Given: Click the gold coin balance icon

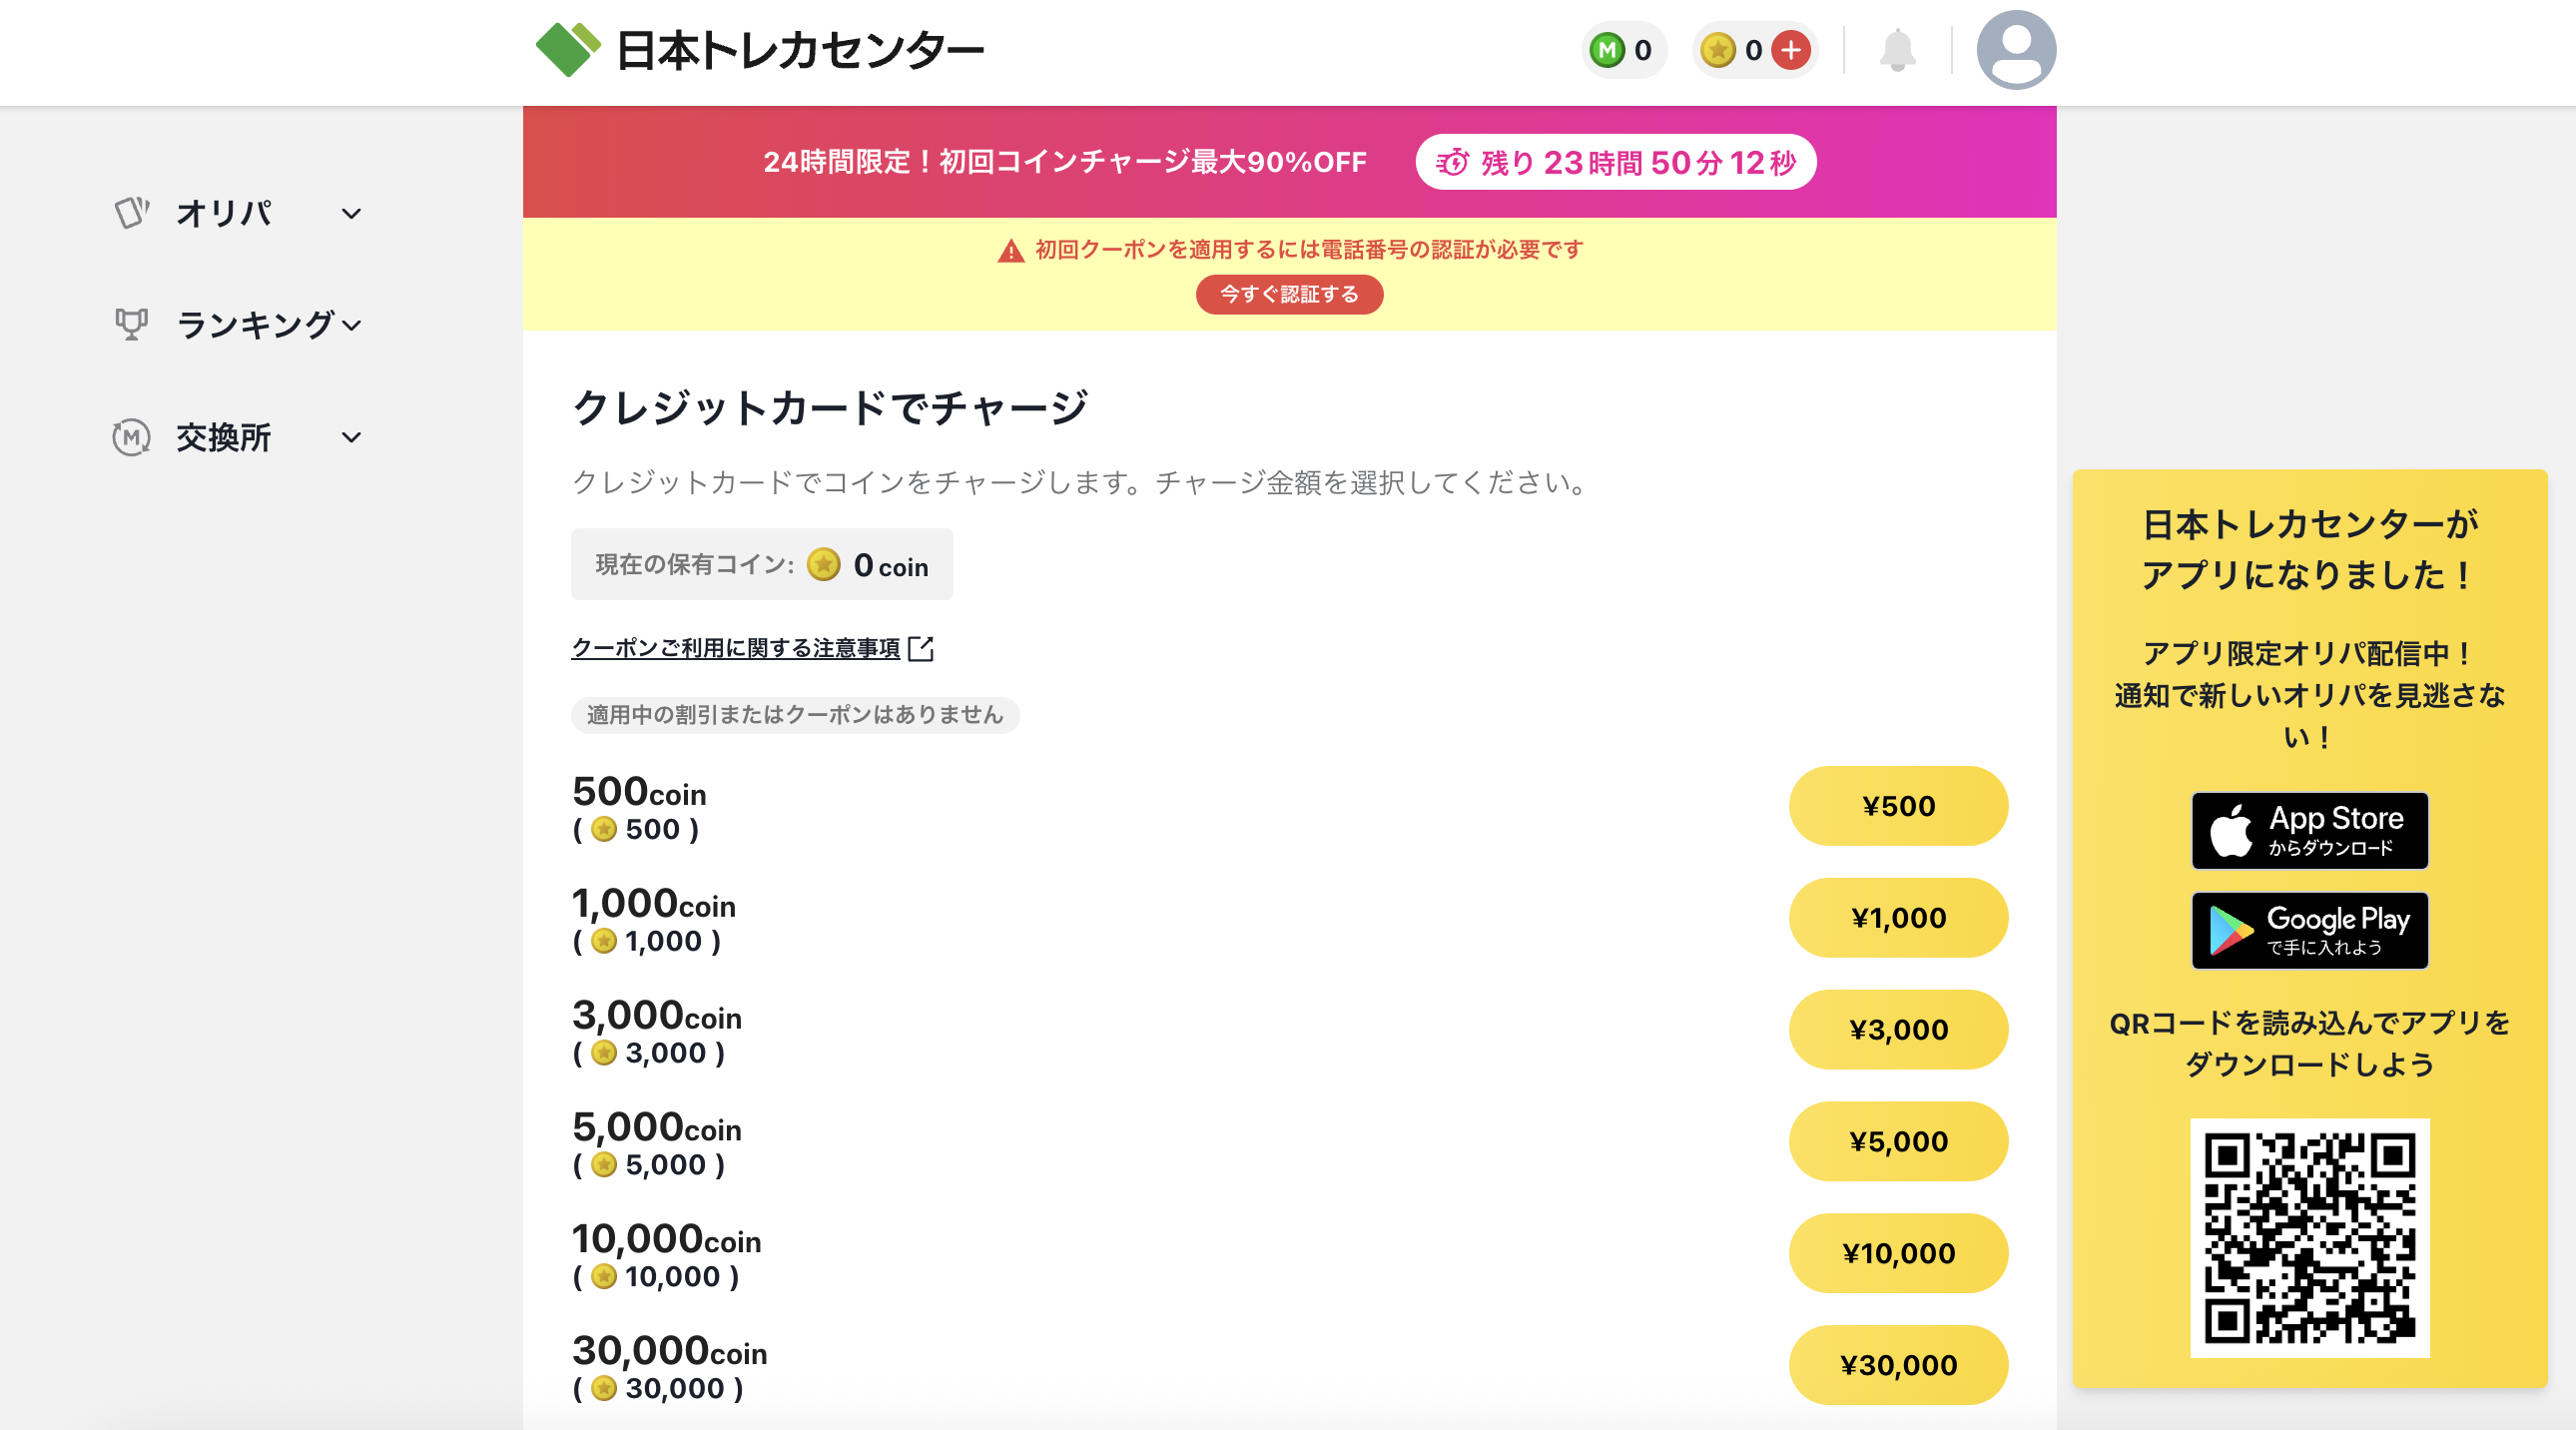Looking at the screenshot, I should (1718, 48).
